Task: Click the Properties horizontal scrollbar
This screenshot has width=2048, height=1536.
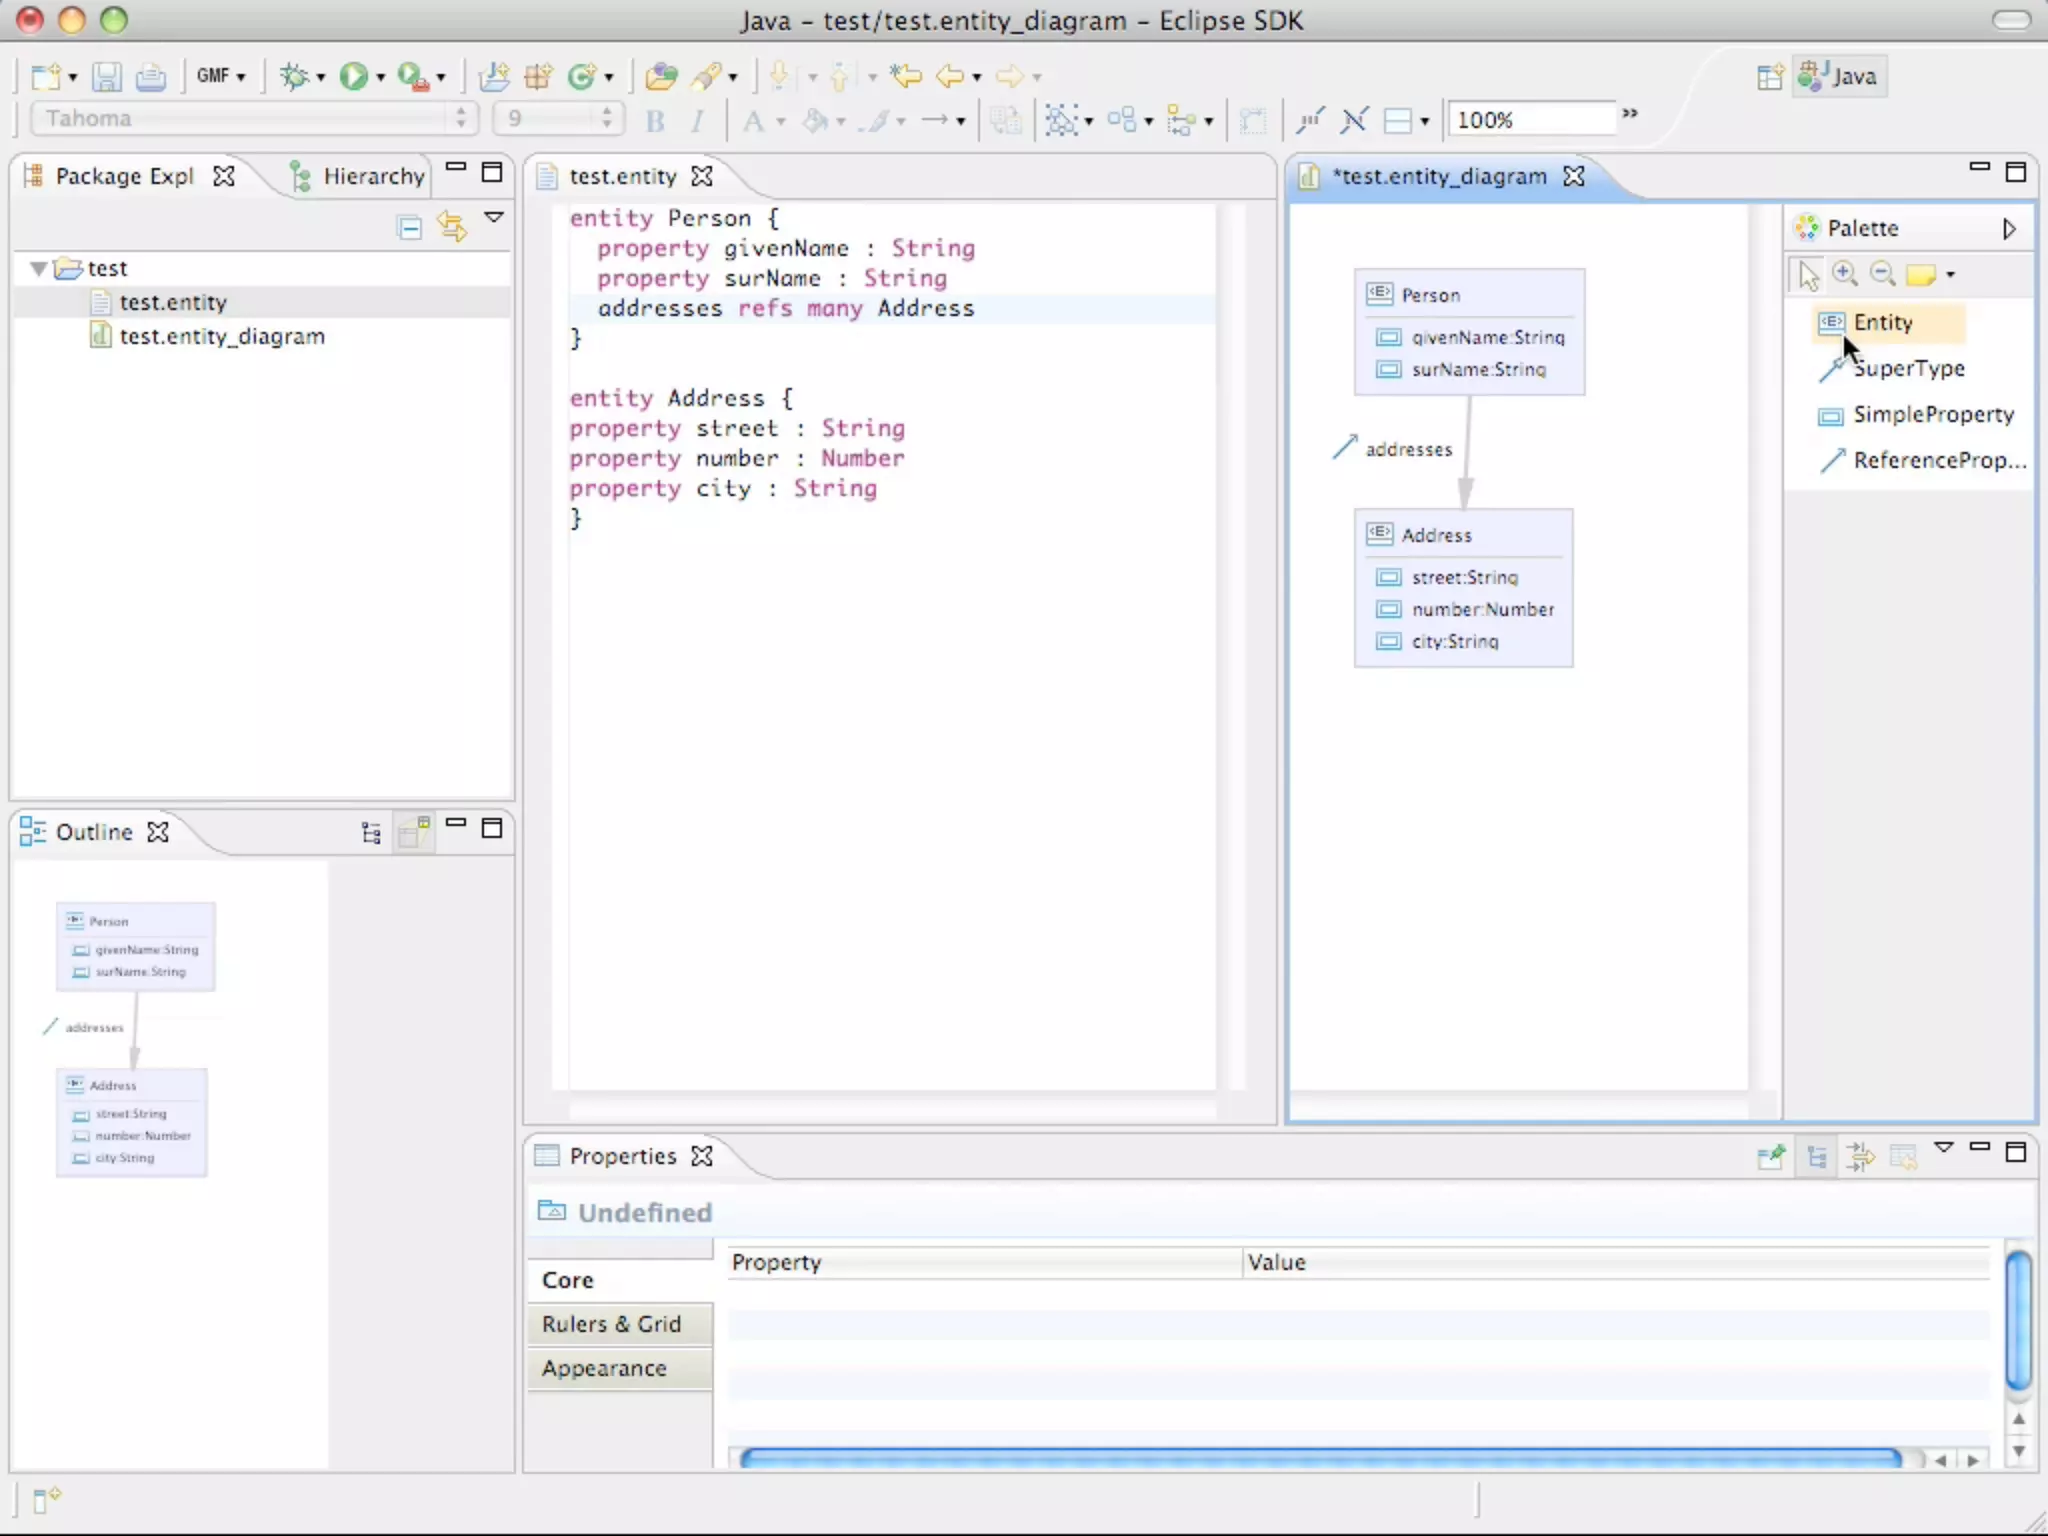Action: point(1320,1459)
